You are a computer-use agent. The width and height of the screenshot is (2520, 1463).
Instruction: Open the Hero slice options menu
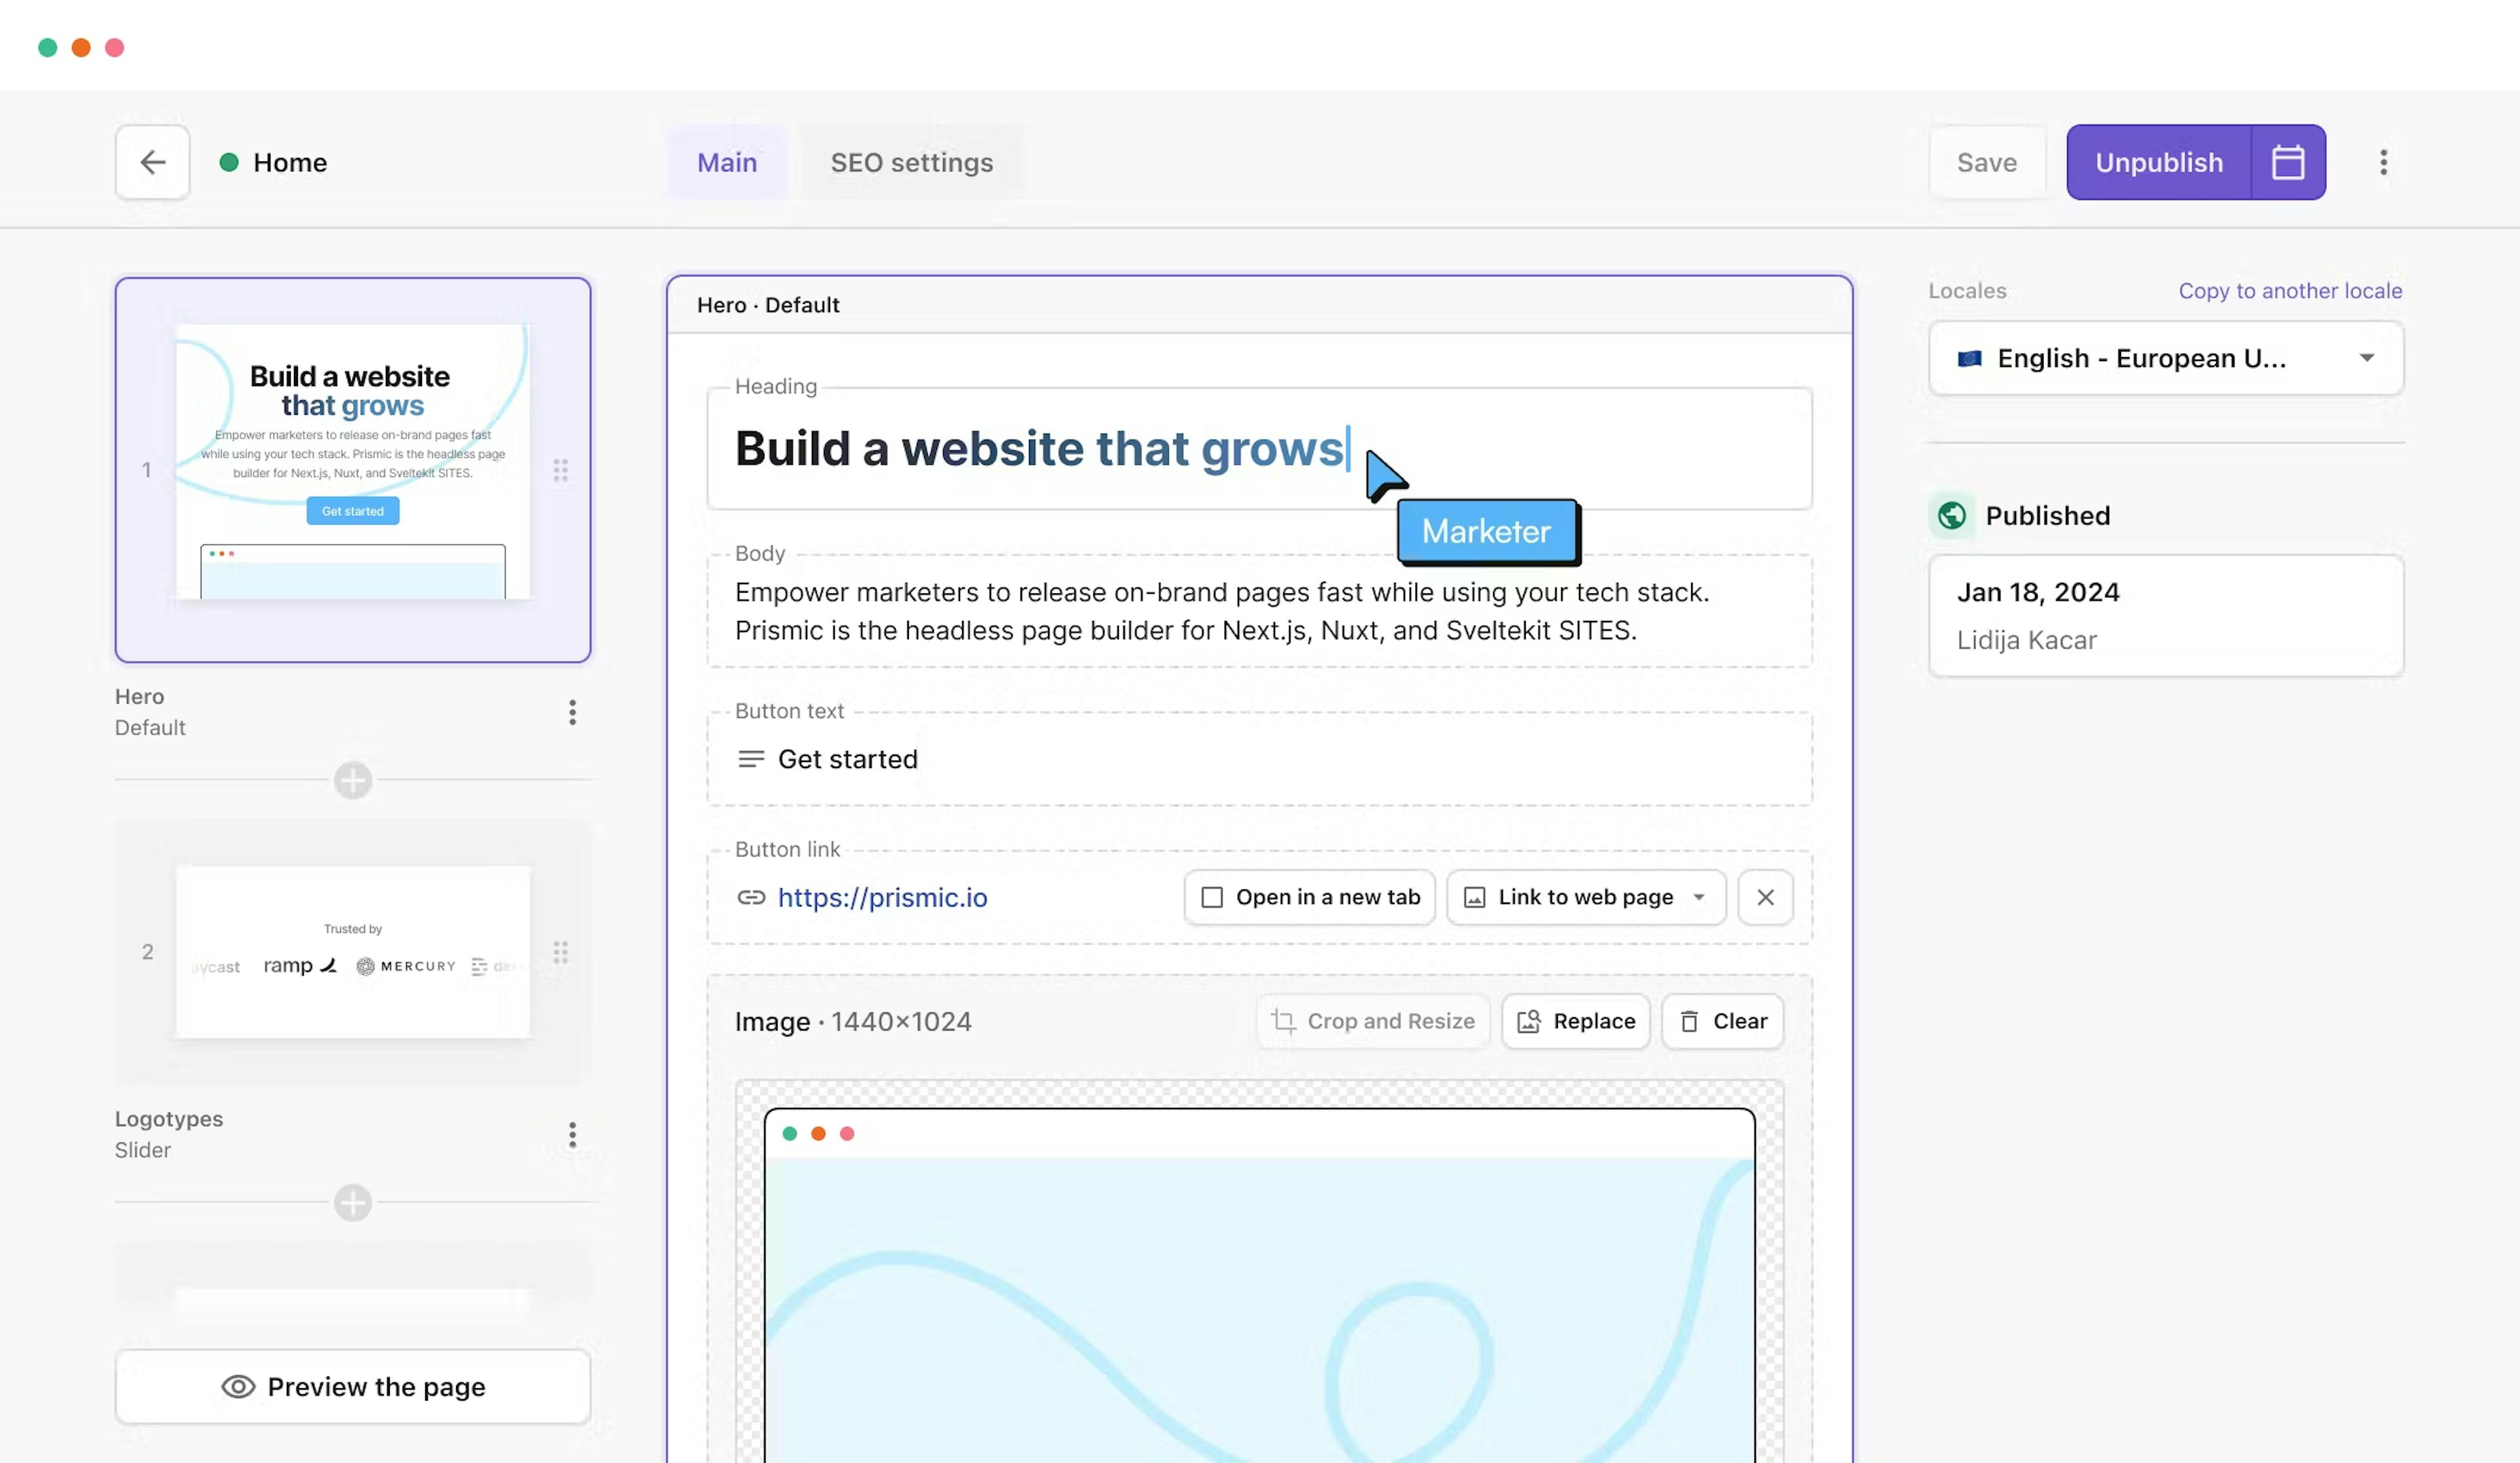[x=572, y=712]
